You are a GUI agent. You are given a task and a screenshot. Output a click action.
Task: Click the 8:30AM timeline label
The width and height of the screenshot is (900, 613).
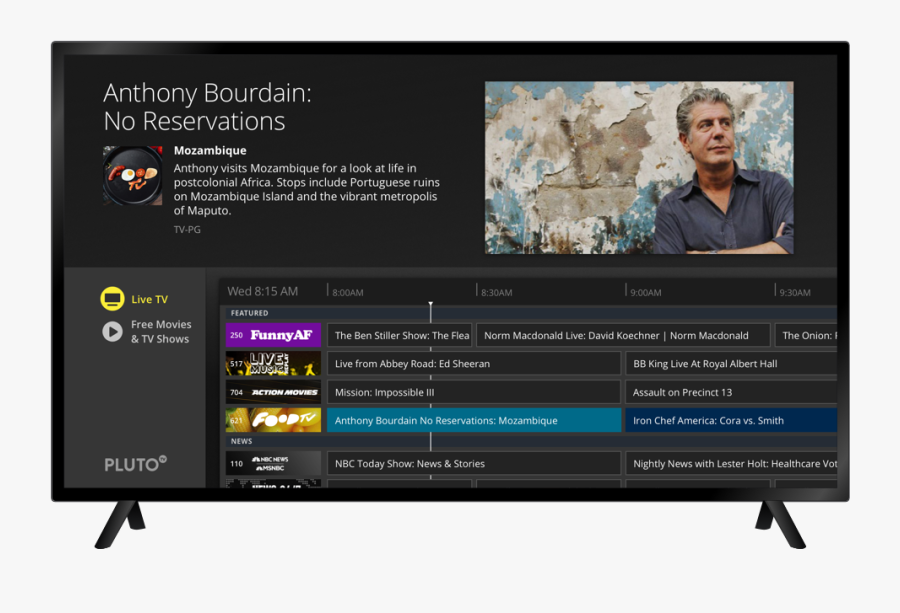(x=496, y=293)
